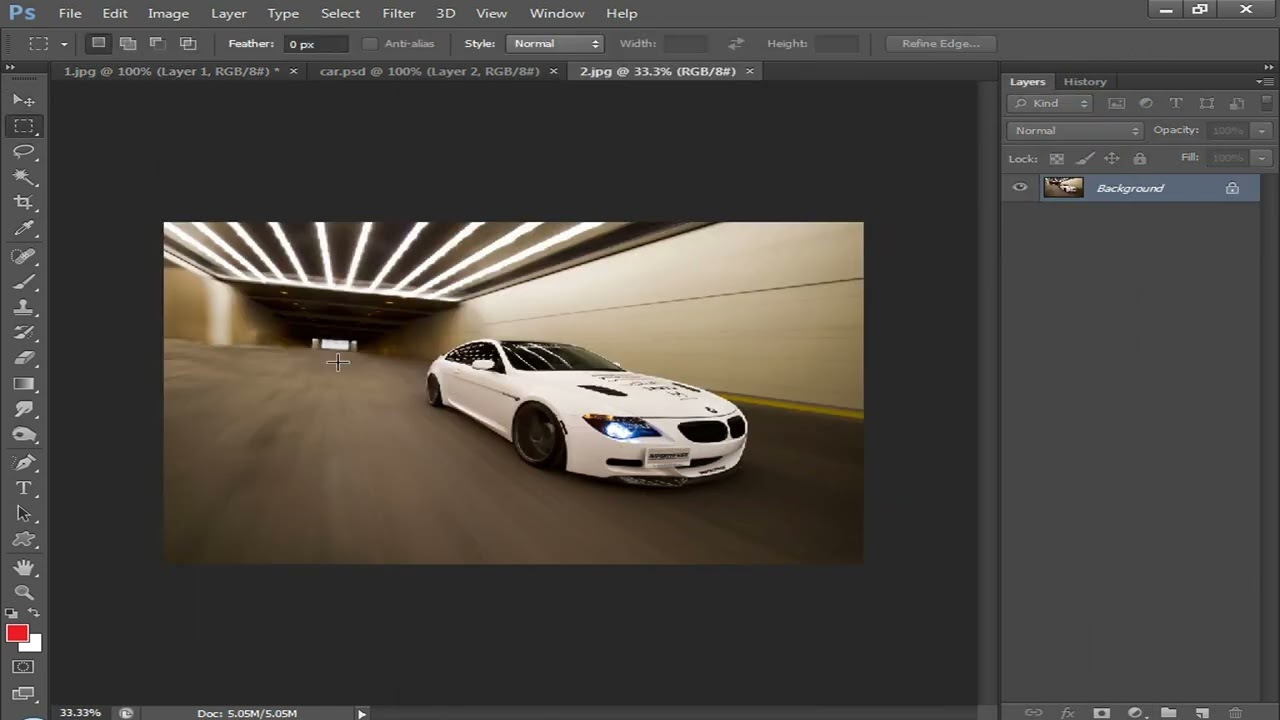
Task: Select the Eyedropper tool
Action: coord(24,229)
